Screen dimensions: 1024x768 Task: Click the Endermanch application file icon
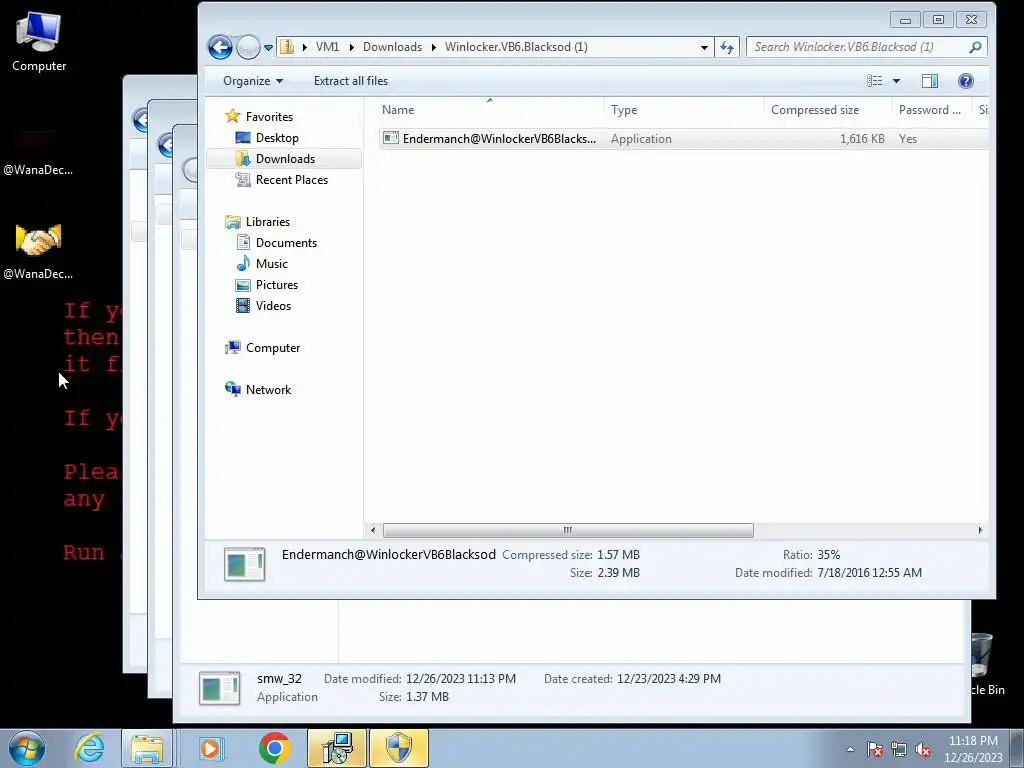391,138
